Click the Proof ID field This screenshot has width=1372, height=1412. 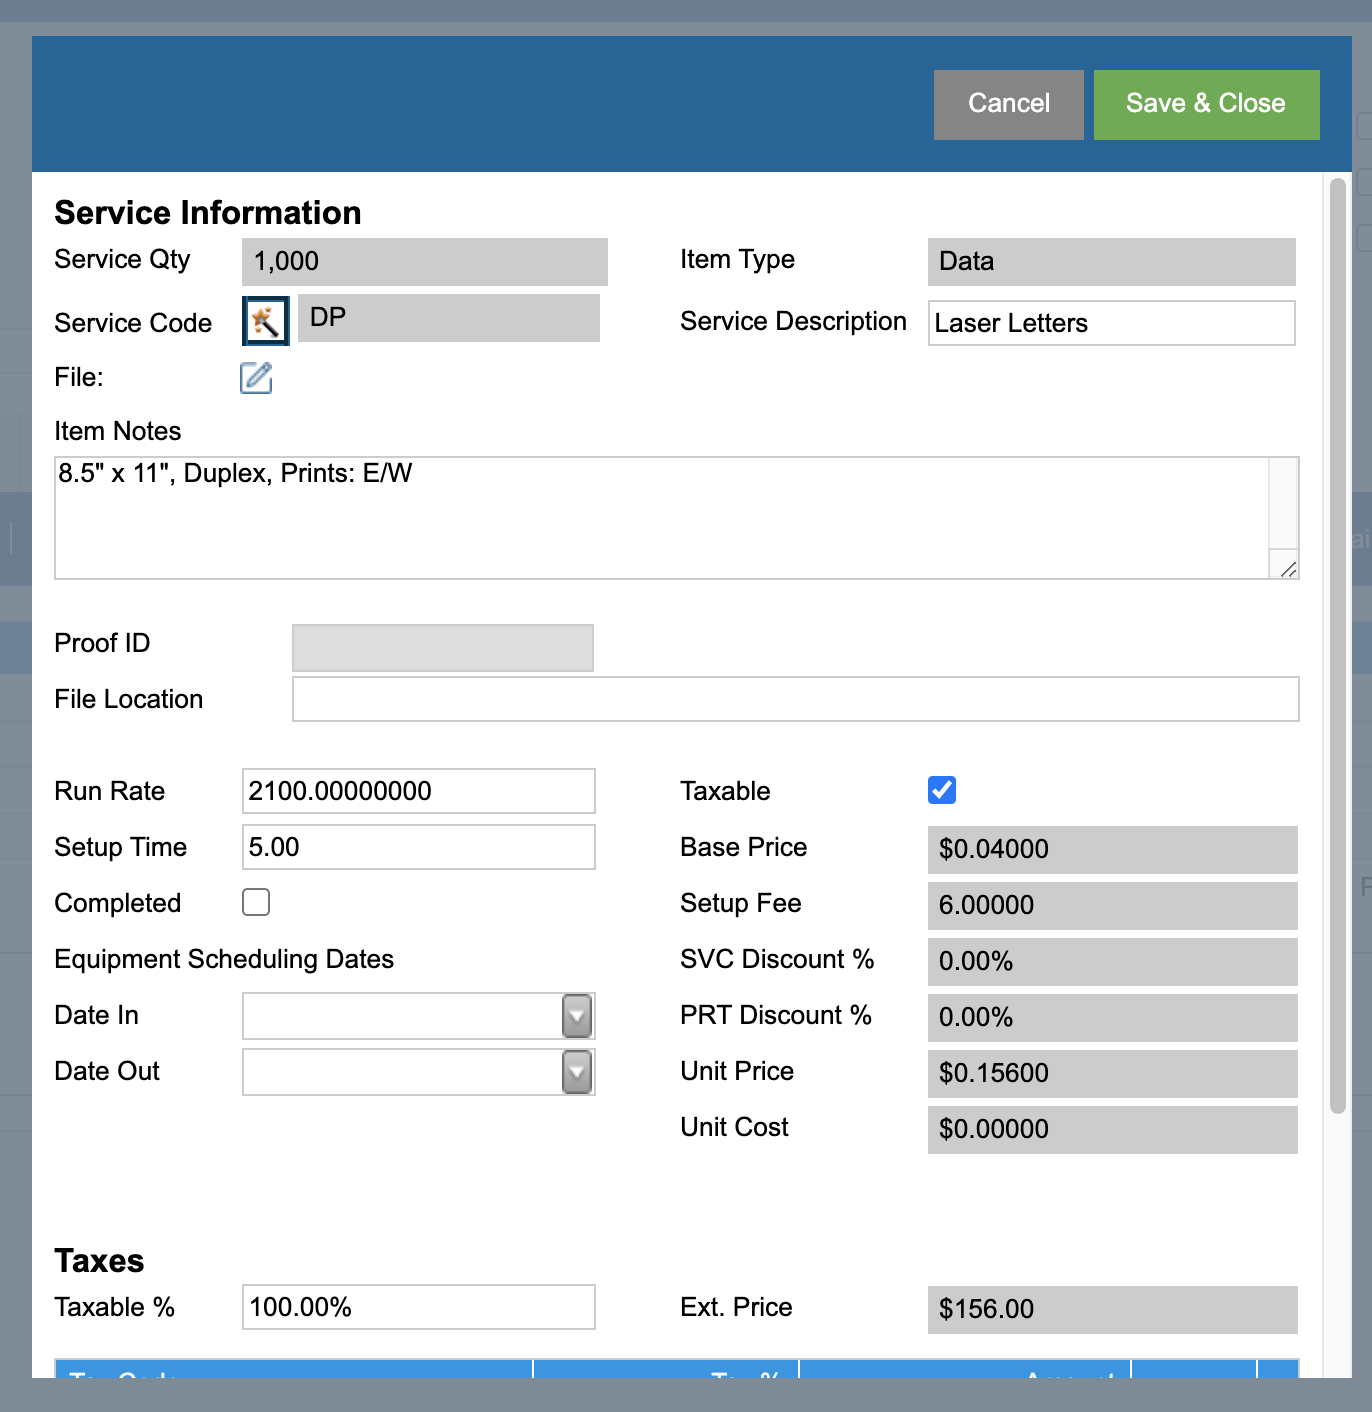coord(443,648)
